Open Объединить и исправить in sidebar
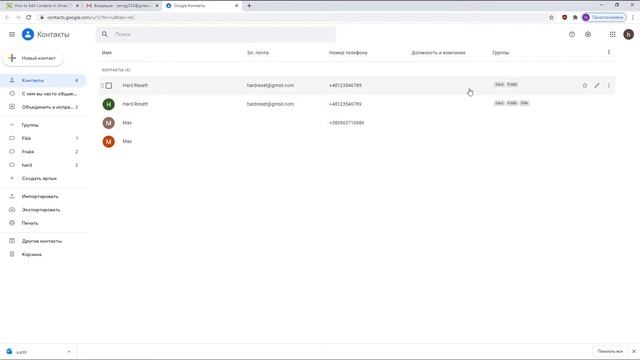Screen dimensions: 640x360 [x=43, y=107]
